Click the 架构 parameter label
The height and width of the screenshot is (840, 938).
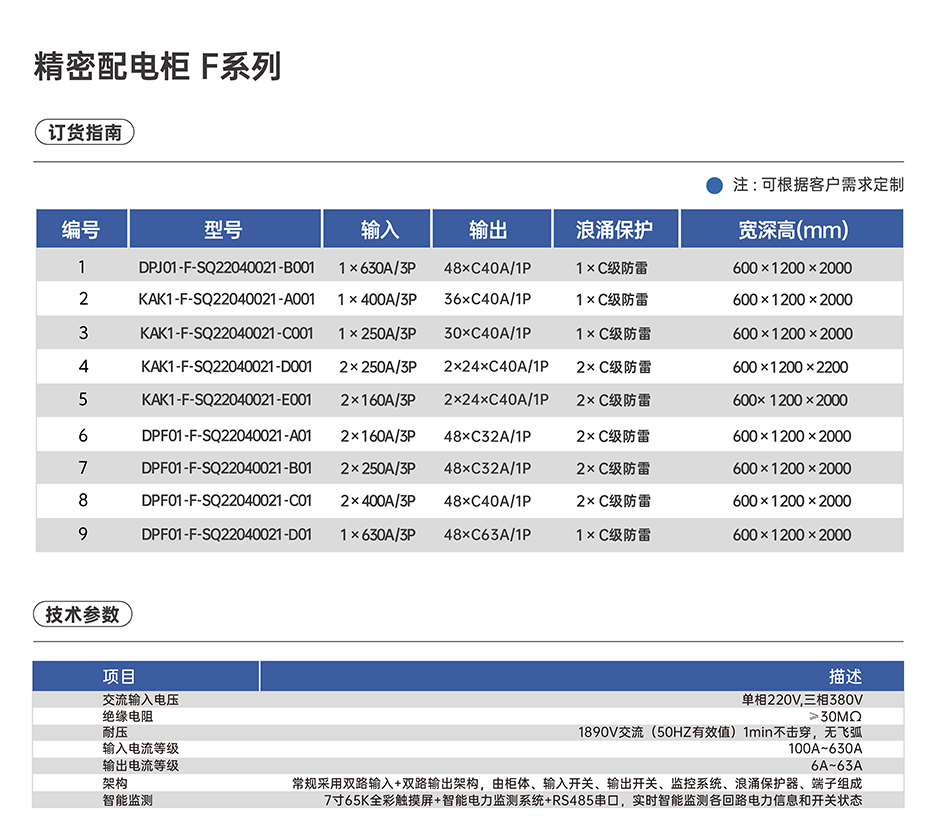pos(115,783)
